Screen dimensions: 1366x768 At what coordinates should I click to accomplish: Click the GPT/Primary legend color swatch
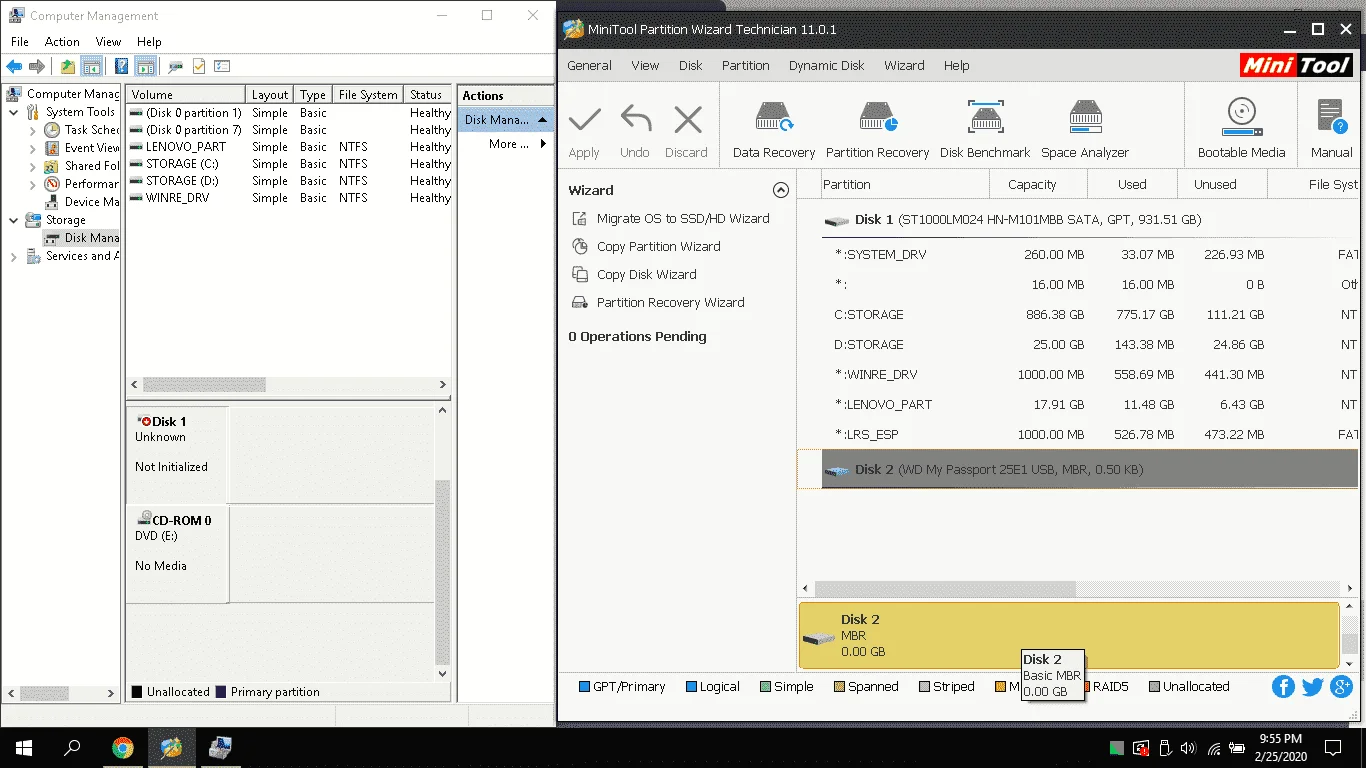(584, 687)
